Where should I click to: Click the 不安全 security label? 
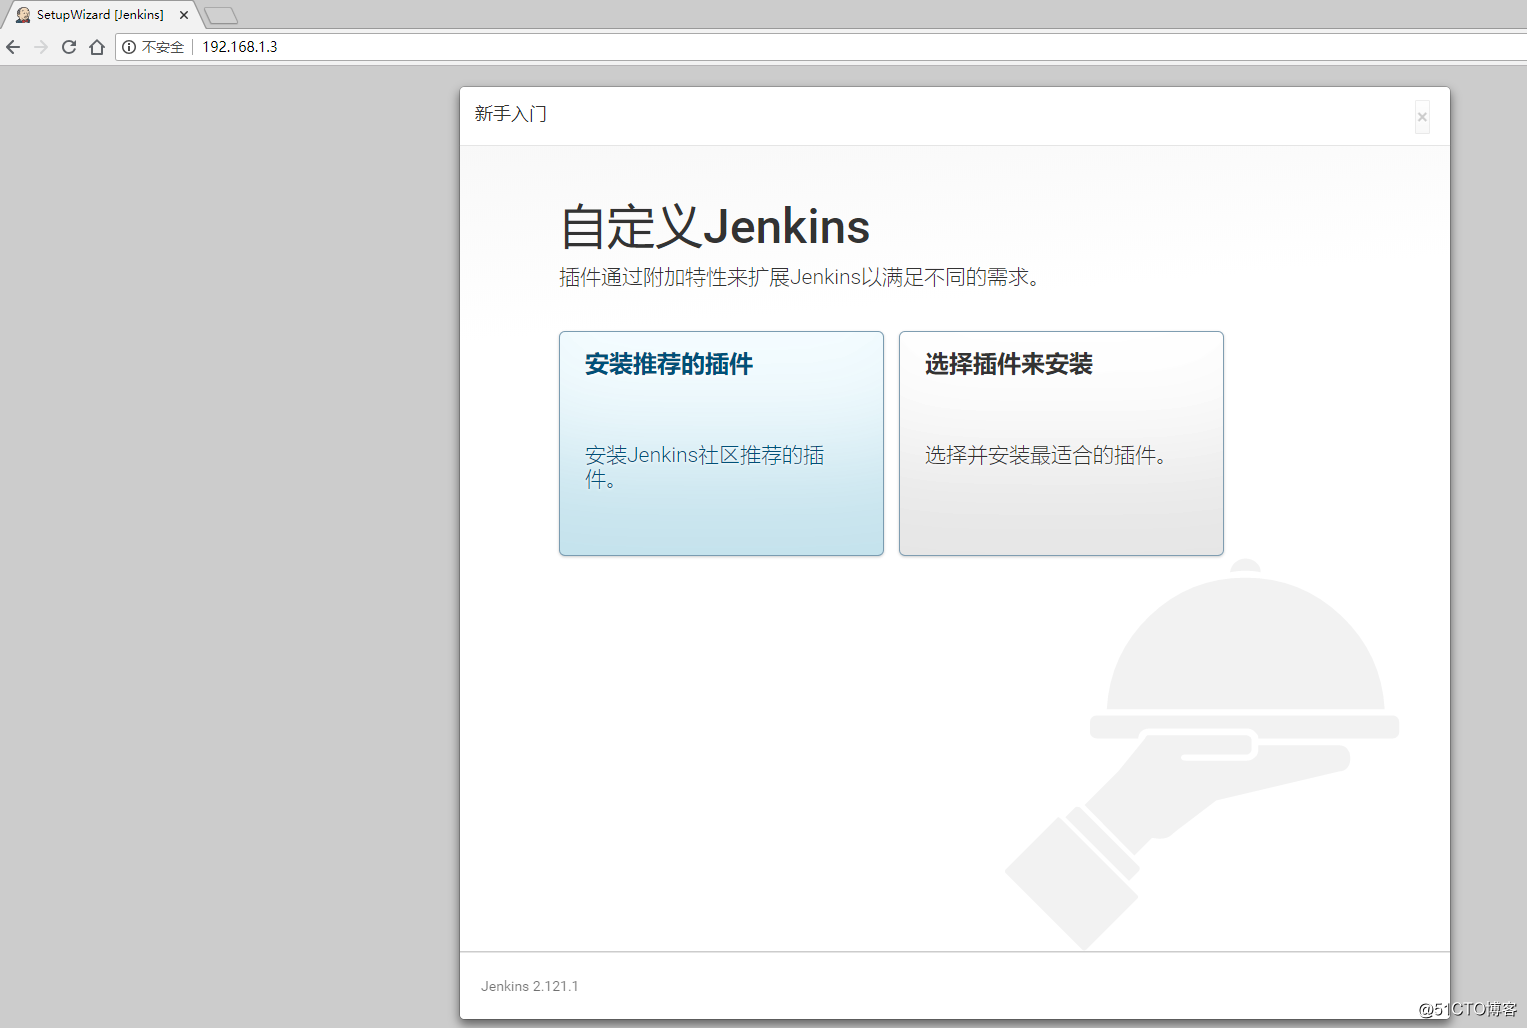tap(163, 47)
